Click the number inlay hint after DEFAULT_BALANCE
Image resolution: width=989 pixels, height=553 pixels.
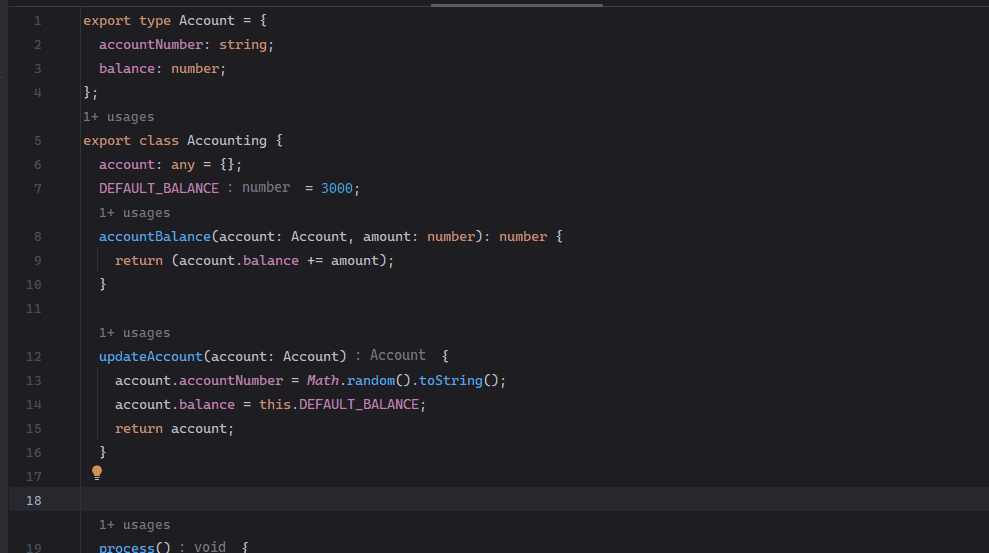[265, 188]
